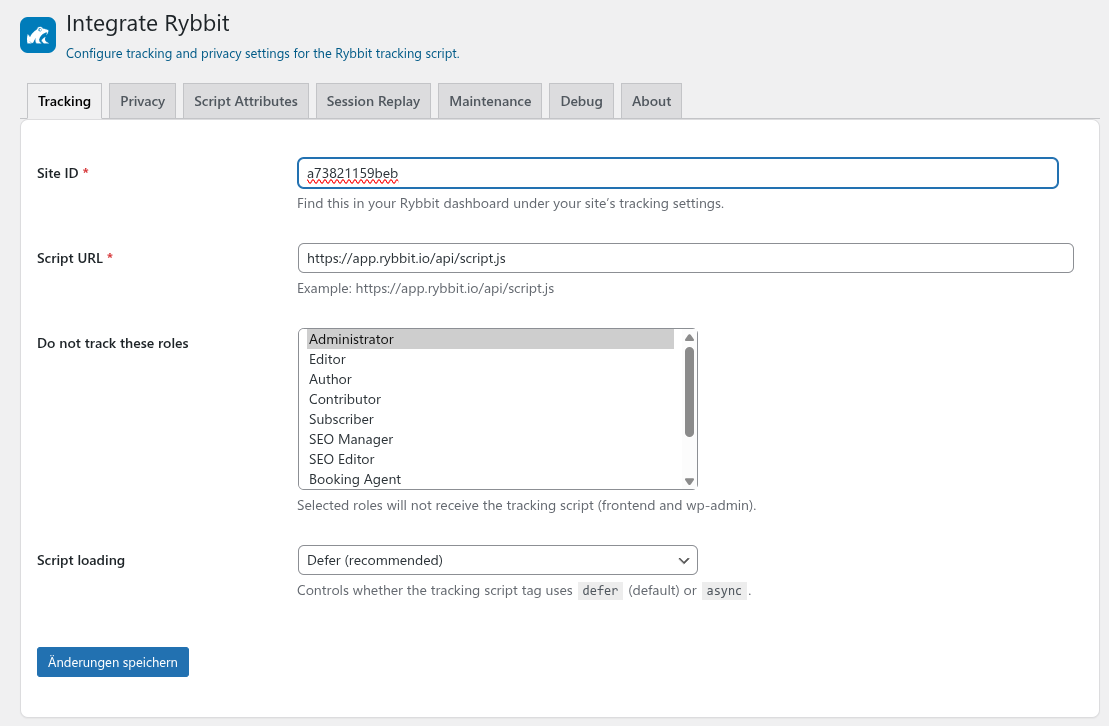This screenshot has width=1109, height=726.
Task: Click the 'Configure tracking and privacy settings' subtitle
Action: click(262, 54)
